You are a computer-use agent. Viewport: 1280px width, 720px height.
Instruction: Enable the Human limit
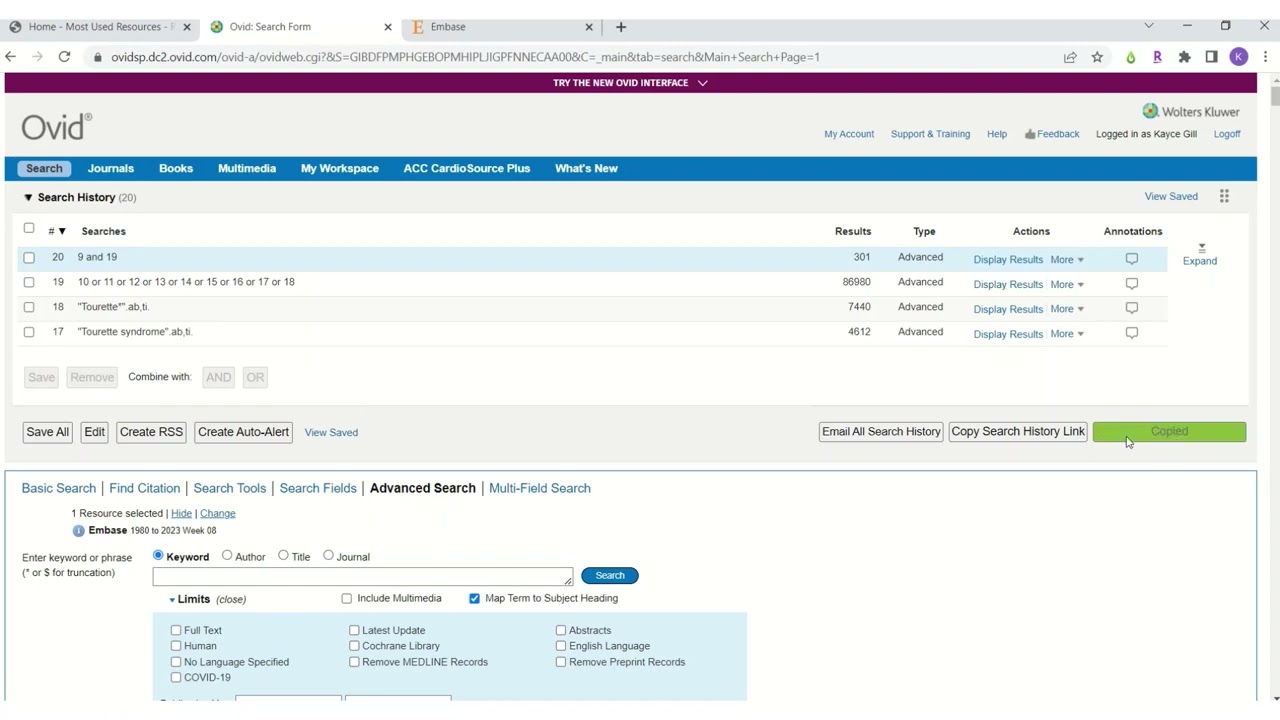pos(176,646)
